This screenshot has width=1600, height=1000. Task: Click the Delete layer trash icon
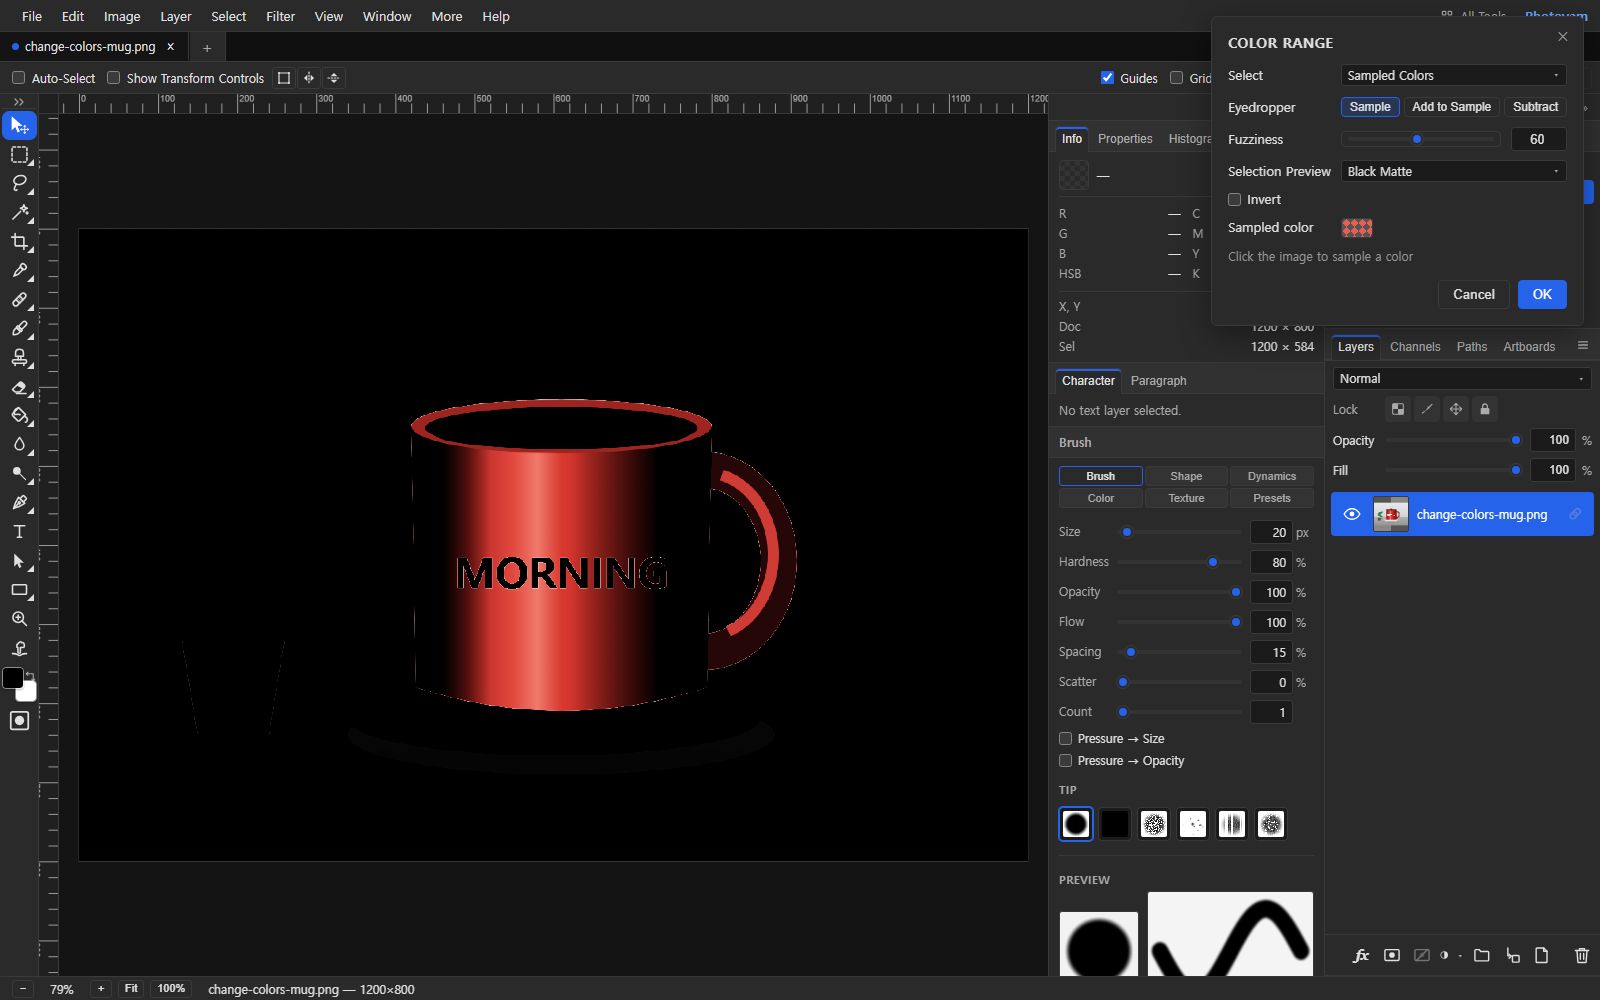(1581, 955)
